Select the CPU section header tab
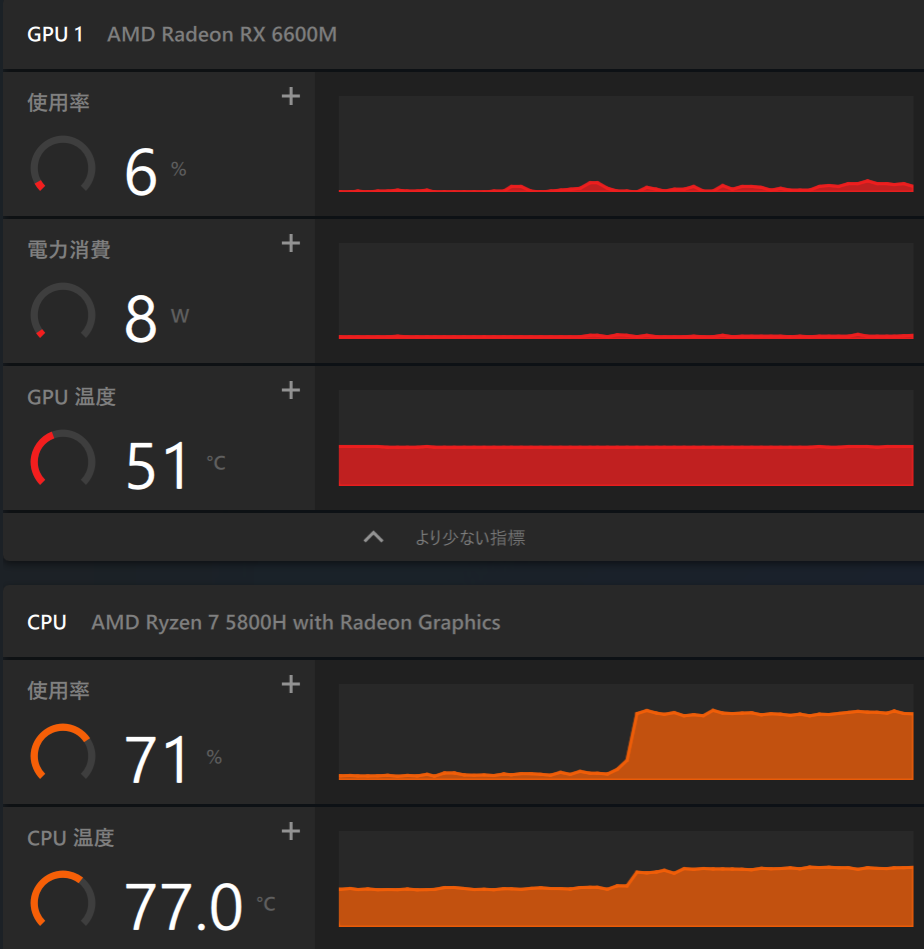924x949 pixels. click(47, 622)
